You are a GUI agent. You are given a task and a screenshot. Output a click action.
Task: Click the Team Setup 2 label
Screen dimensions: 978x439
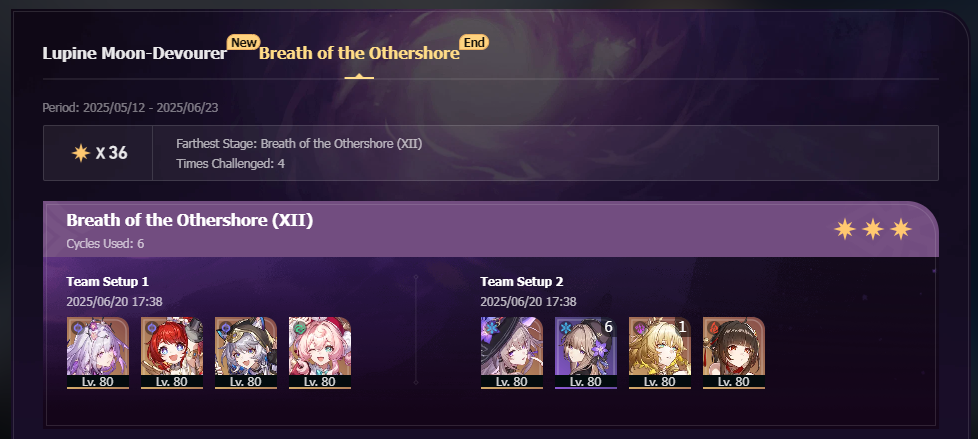pos(521,281)
